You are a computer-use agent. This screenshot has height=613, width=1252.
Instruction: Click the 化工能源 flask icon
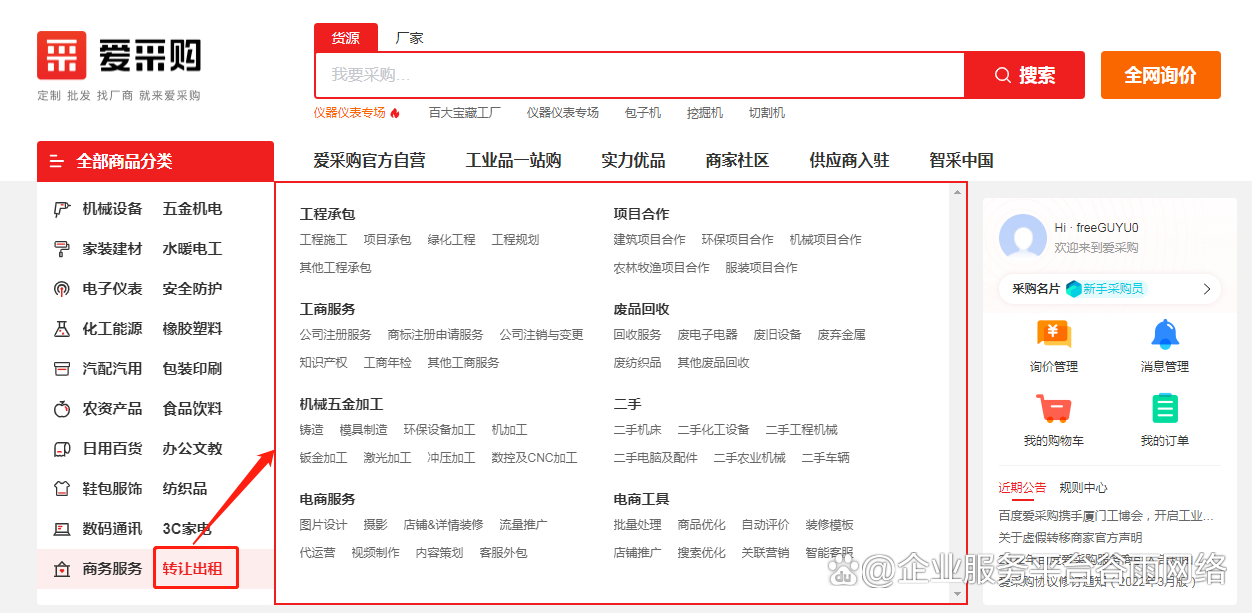tap(62, 329)
